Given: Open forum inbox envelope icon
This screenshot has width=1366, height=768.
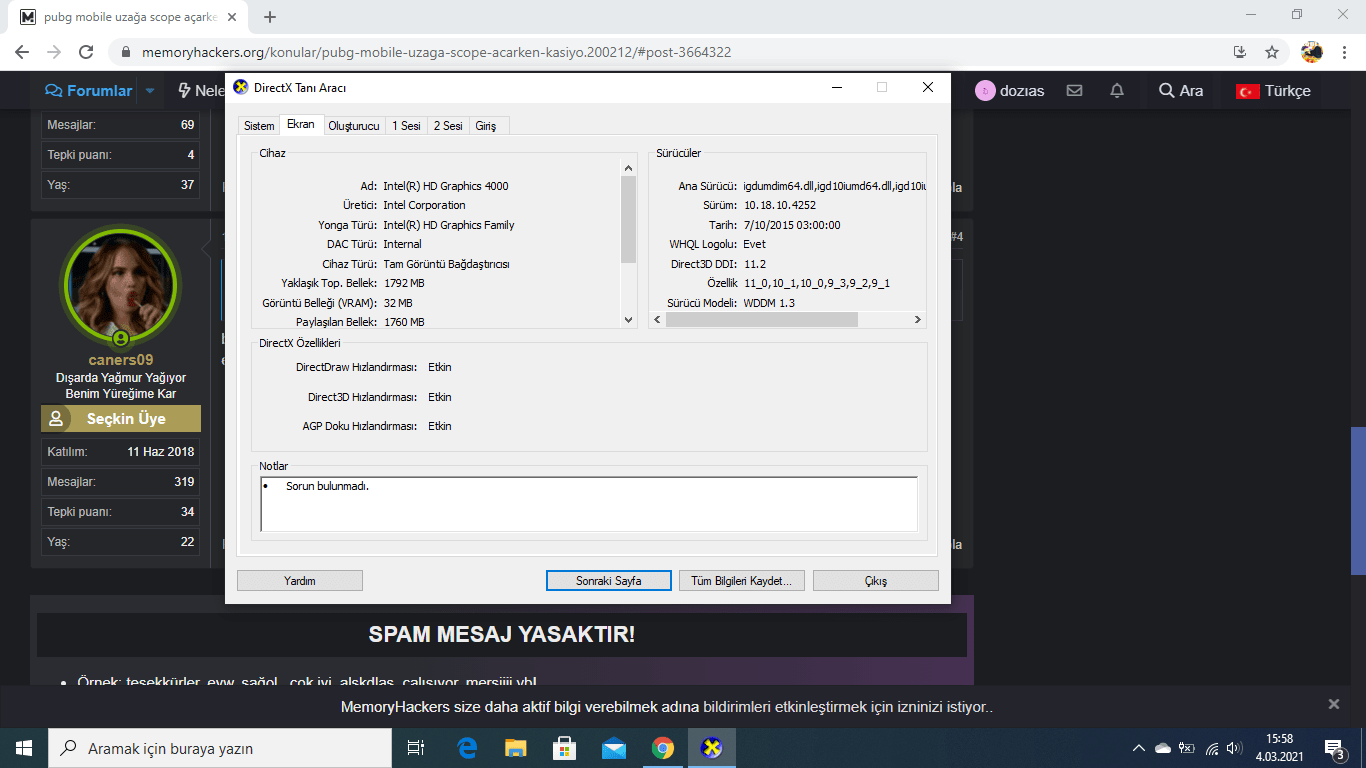Looking at the screenshot, I should [1075, 90].
